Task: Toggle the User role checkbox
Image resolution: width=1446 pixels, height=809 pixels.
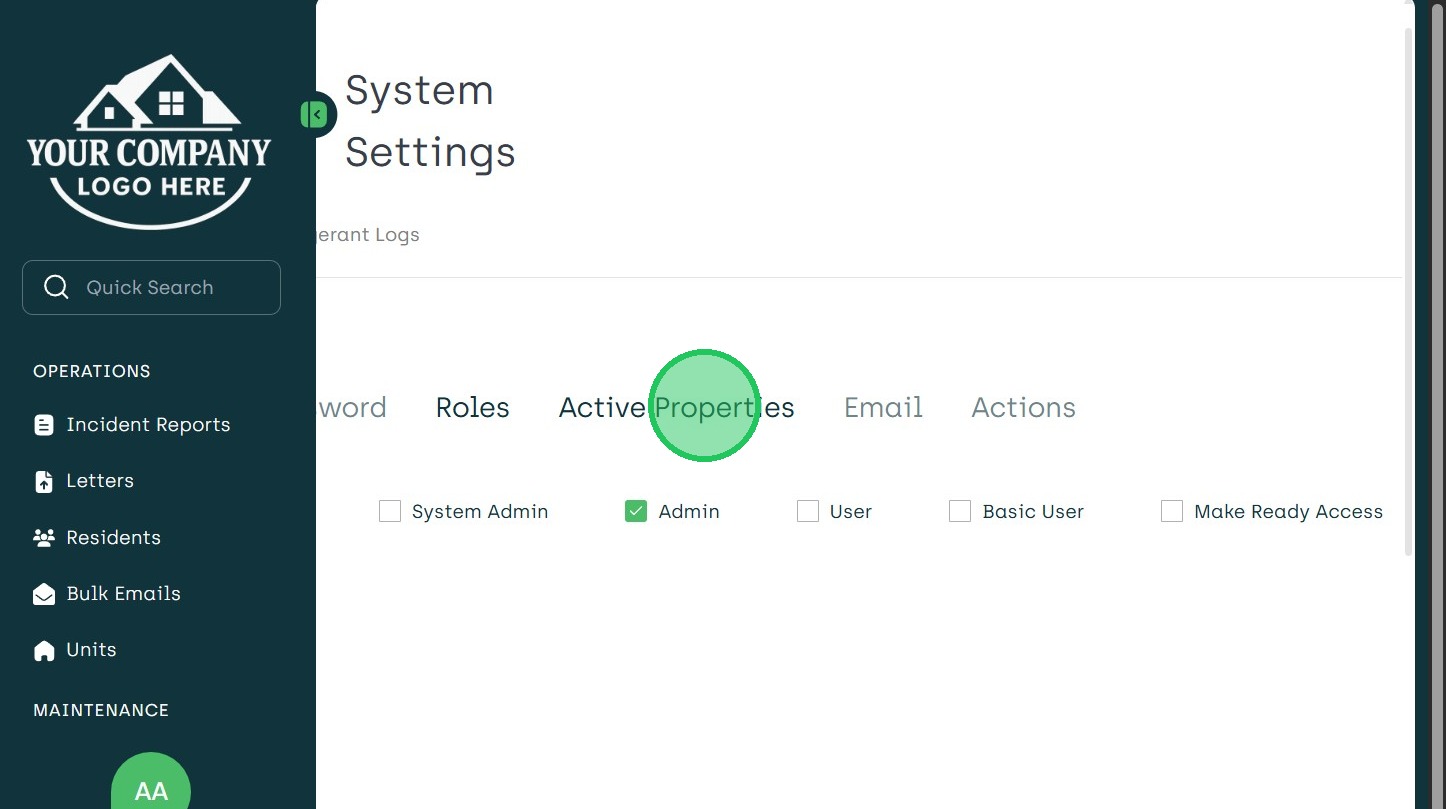Action: pyautogui.click(x=808, y=512)
